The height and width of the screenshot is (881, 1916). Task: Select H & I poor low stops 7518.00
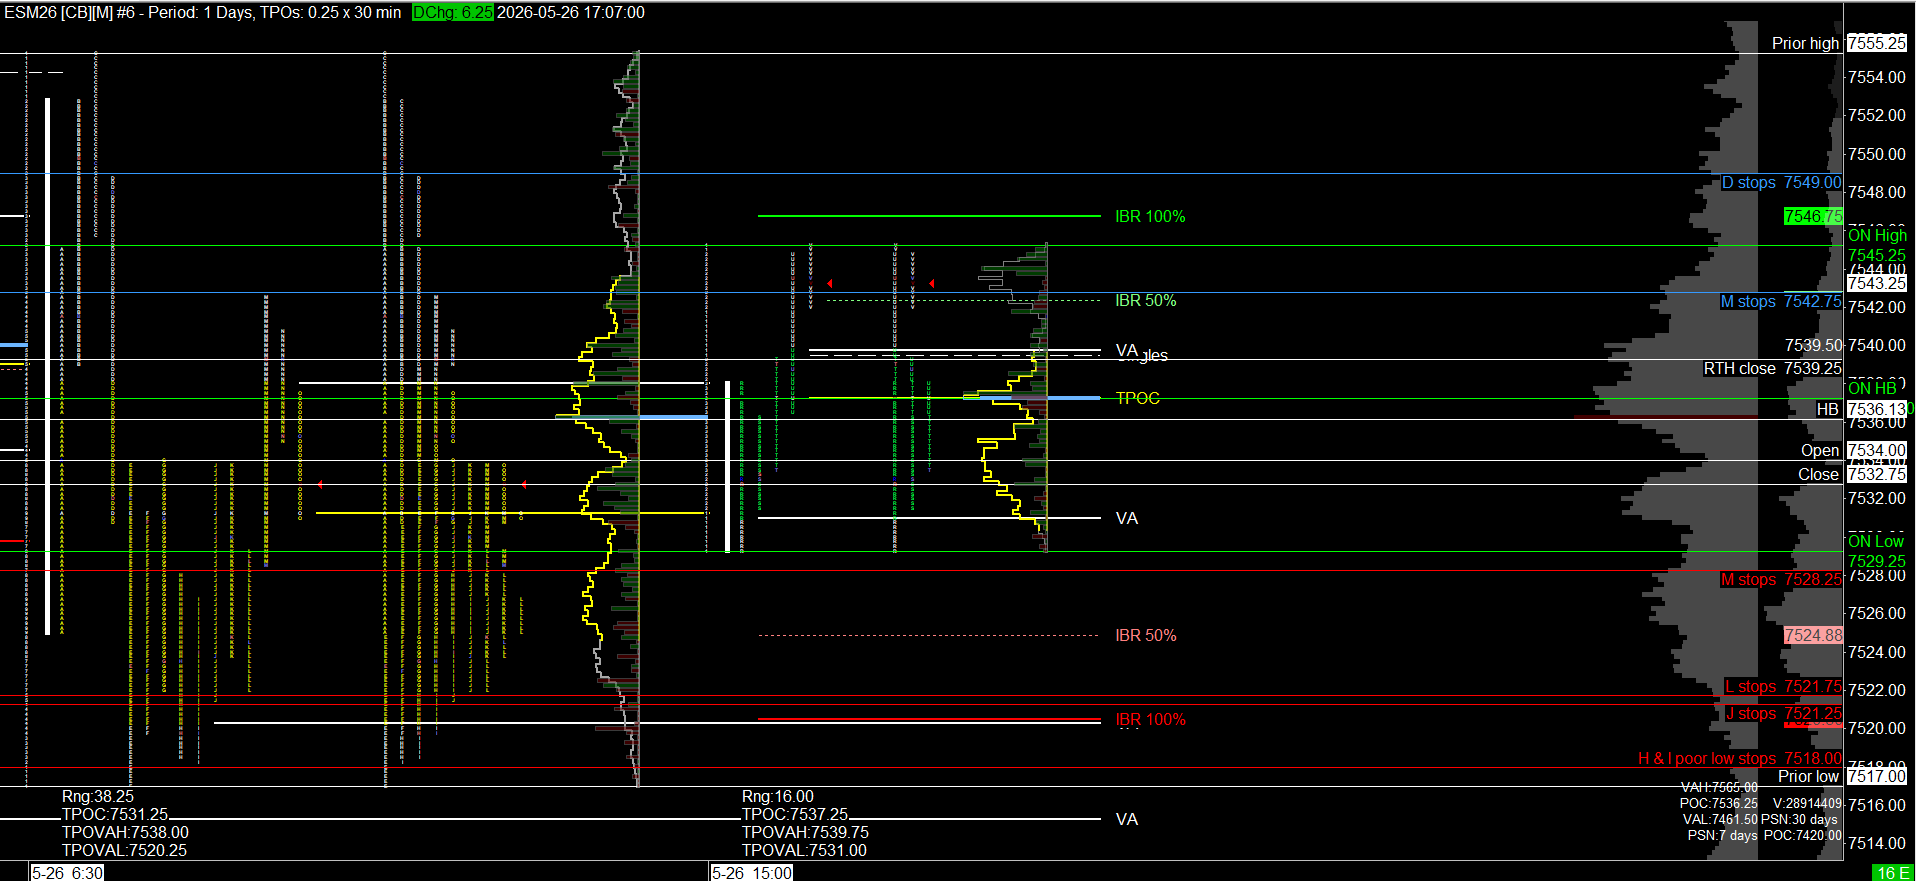click(x=1739, y=758)
